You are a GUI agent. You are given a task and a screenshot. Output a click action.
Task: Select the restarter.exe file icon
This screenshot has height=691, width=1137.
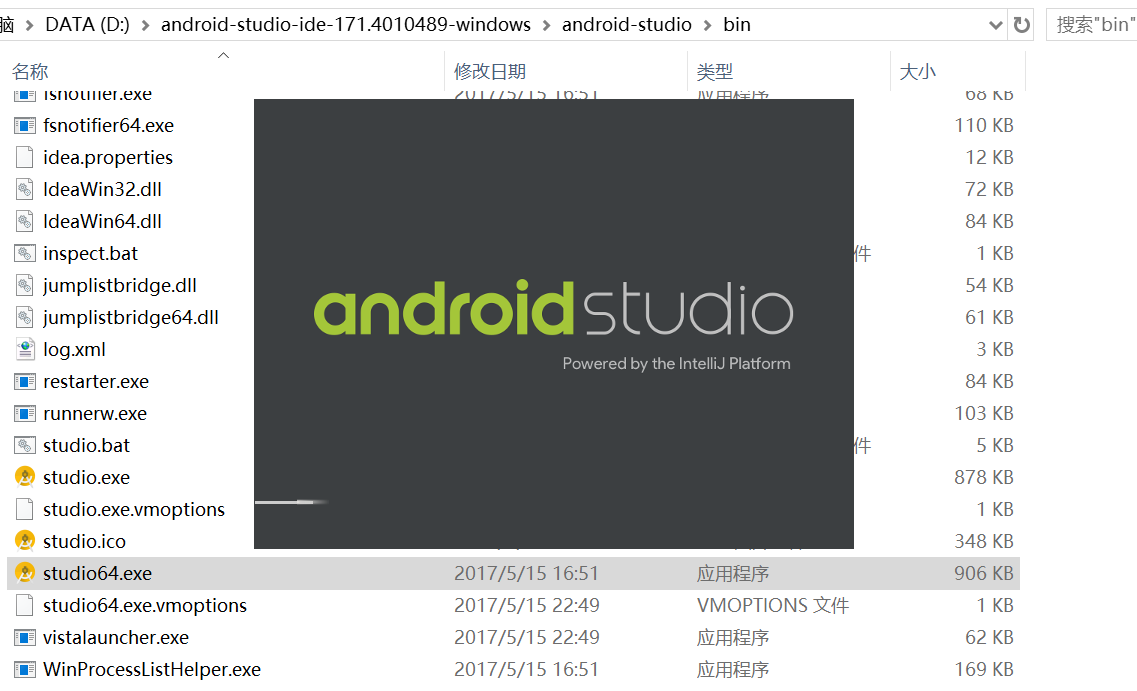pos(25,381)
